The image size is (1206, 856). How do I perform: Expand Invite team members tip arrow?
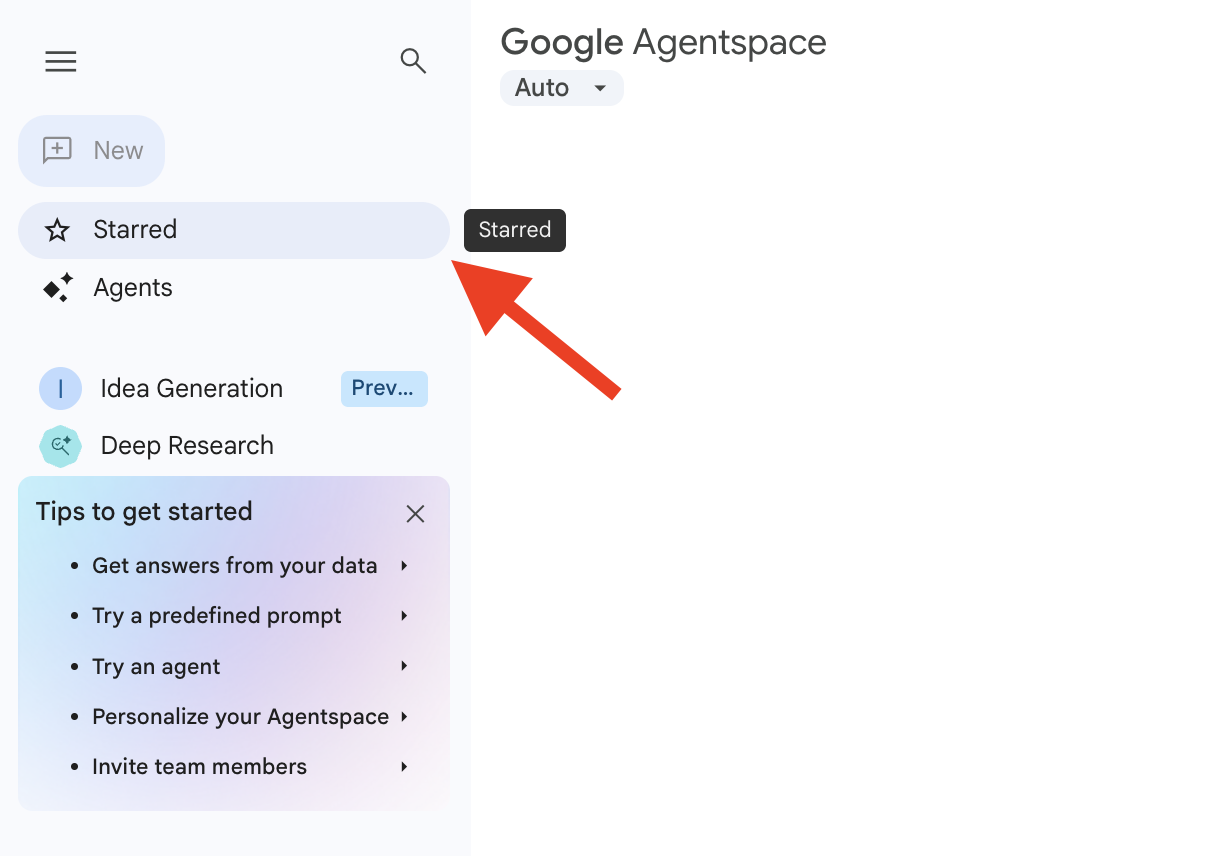pyautogui.click(x=404, y=767)
